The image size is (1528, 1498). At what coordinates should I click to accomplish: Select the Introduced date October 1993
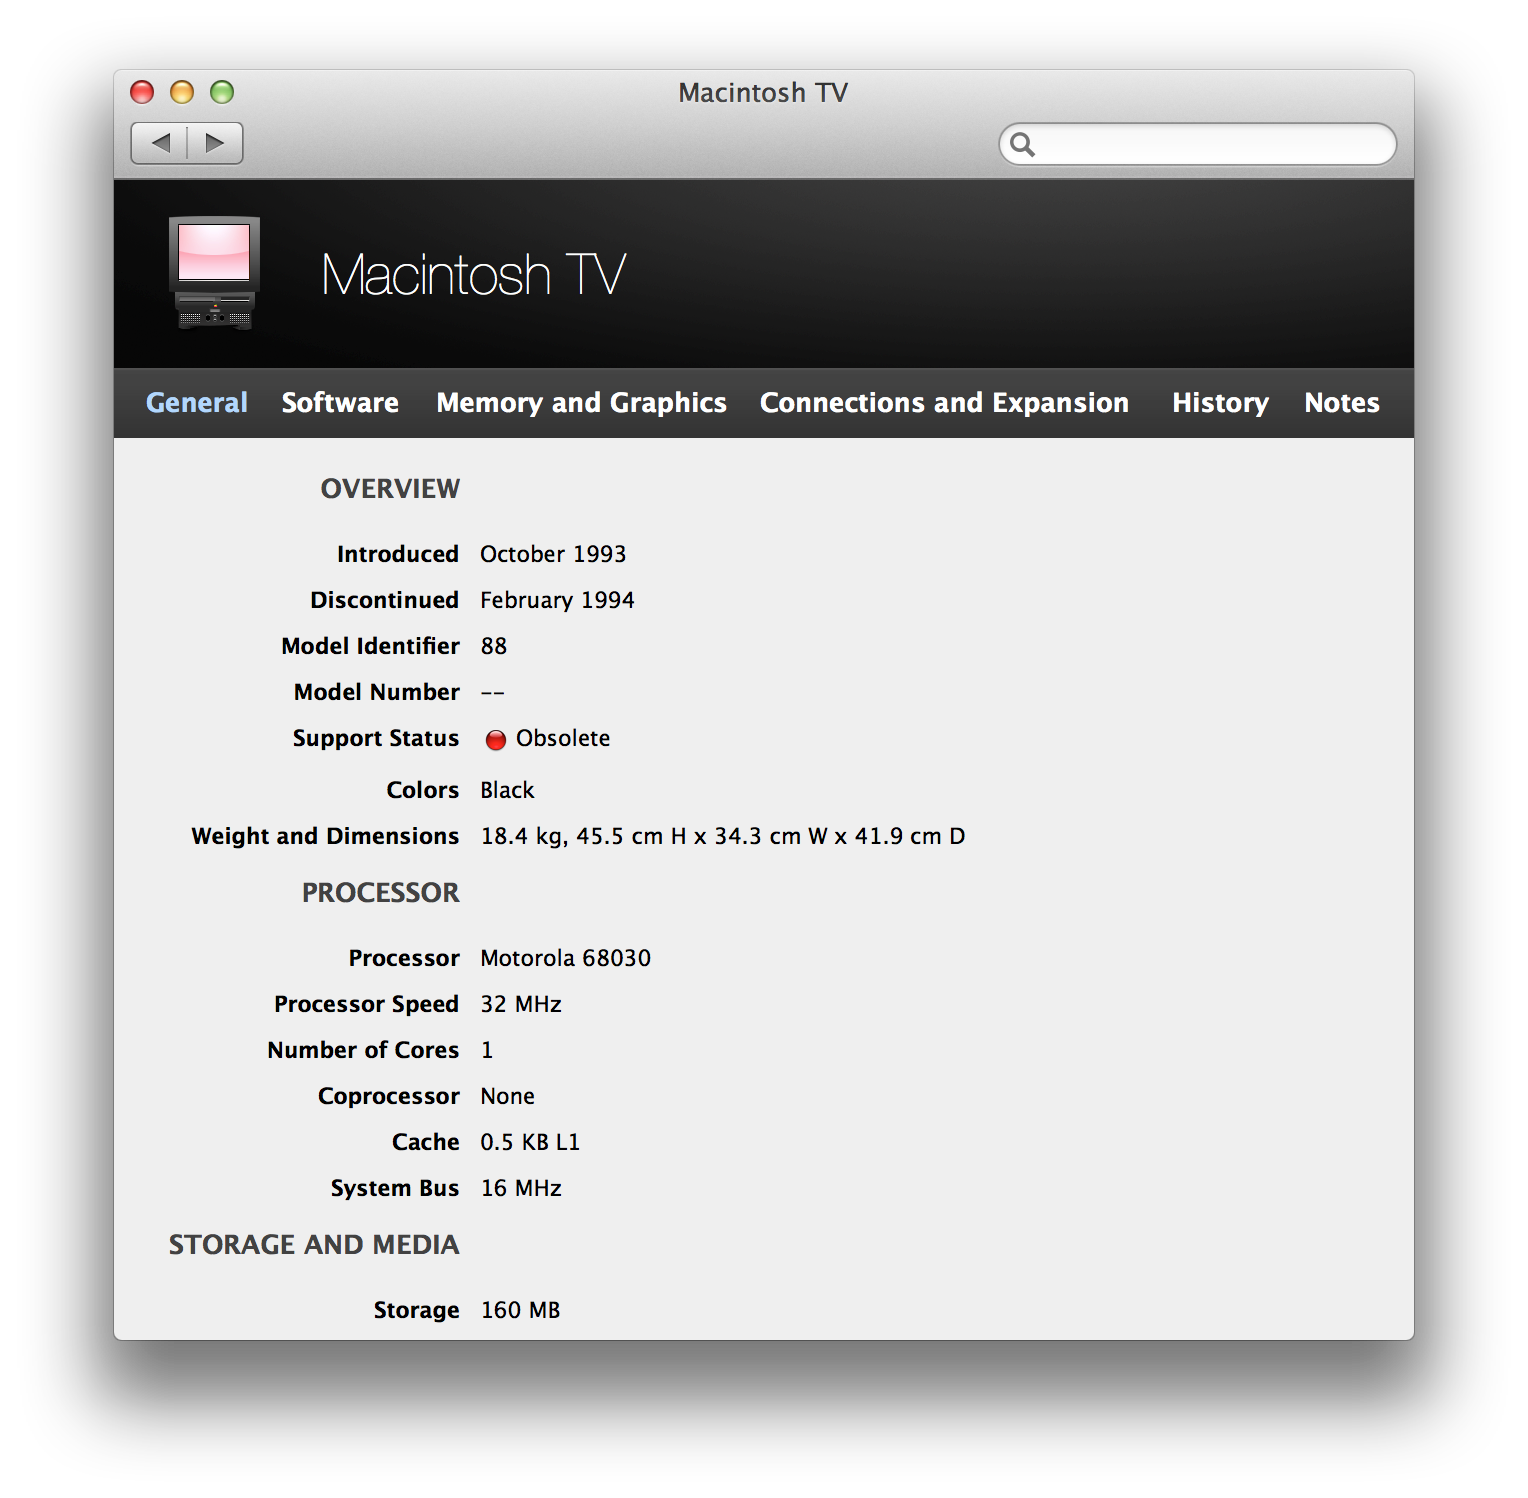pos(553,554)
